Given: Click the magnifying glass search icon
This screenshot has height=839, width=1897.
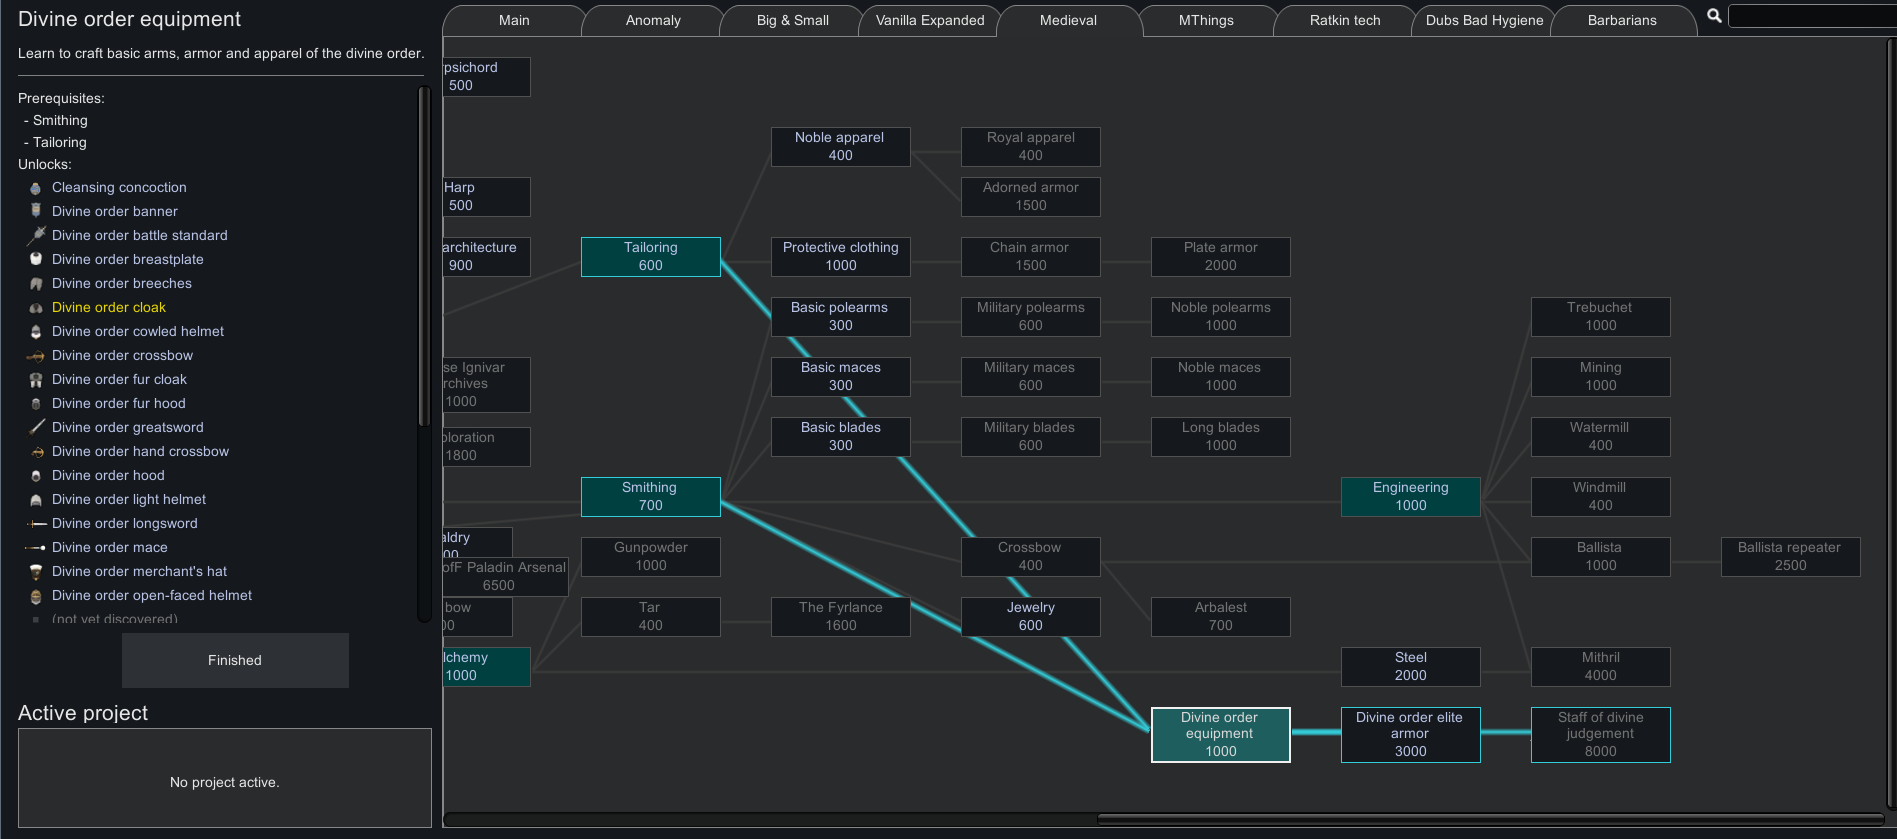Looking at the screenshot, I should click(x=1714, y=16).
